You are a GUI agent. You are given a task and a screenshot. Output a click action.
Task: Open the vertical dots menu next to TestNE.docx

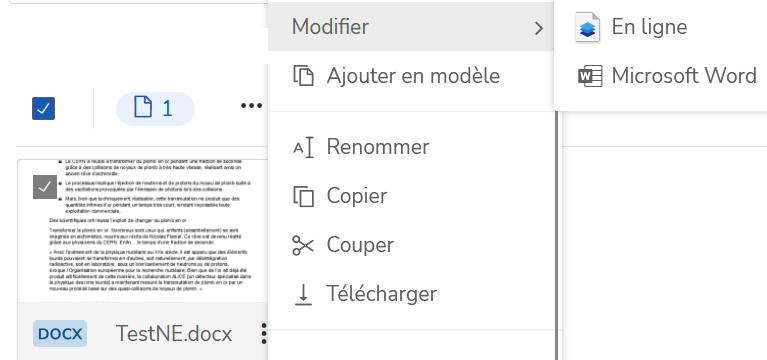point(264,334)
